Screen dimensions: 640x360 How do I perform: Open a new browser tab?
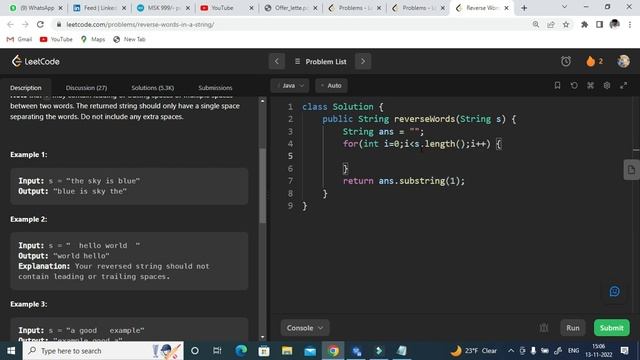tap(524, 8)
